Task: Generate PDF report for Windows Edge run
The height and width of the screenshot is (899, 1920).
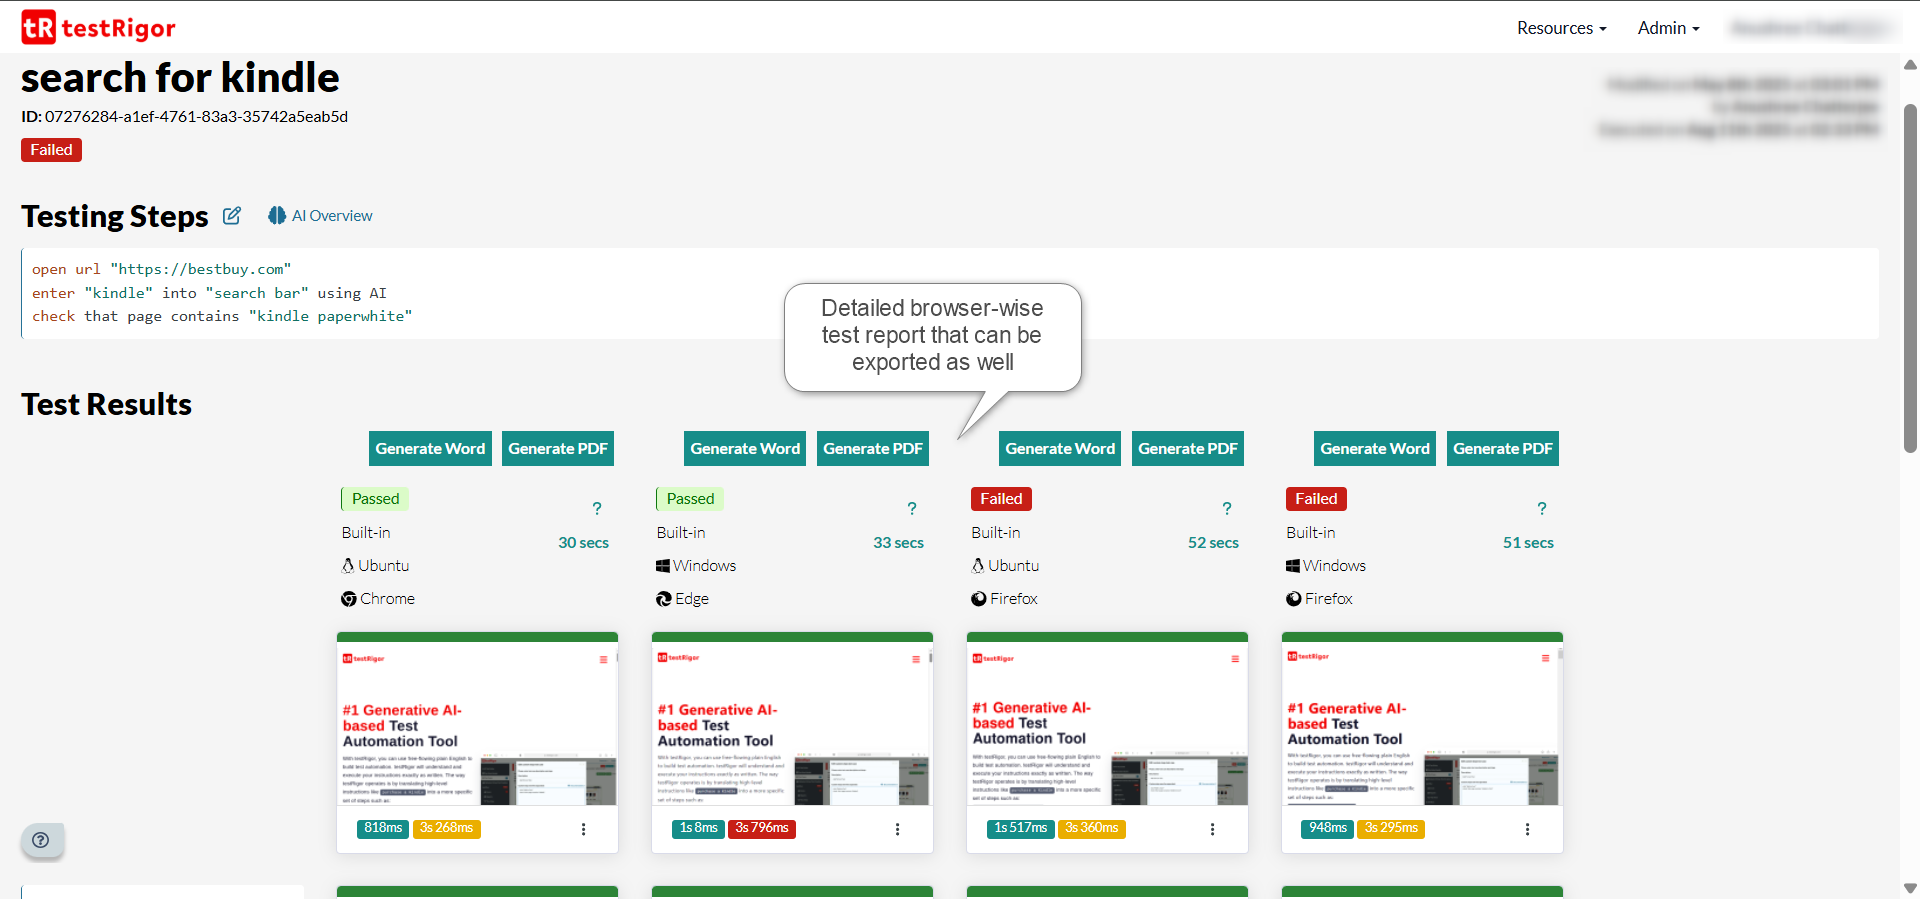Action: coord(872,449)
